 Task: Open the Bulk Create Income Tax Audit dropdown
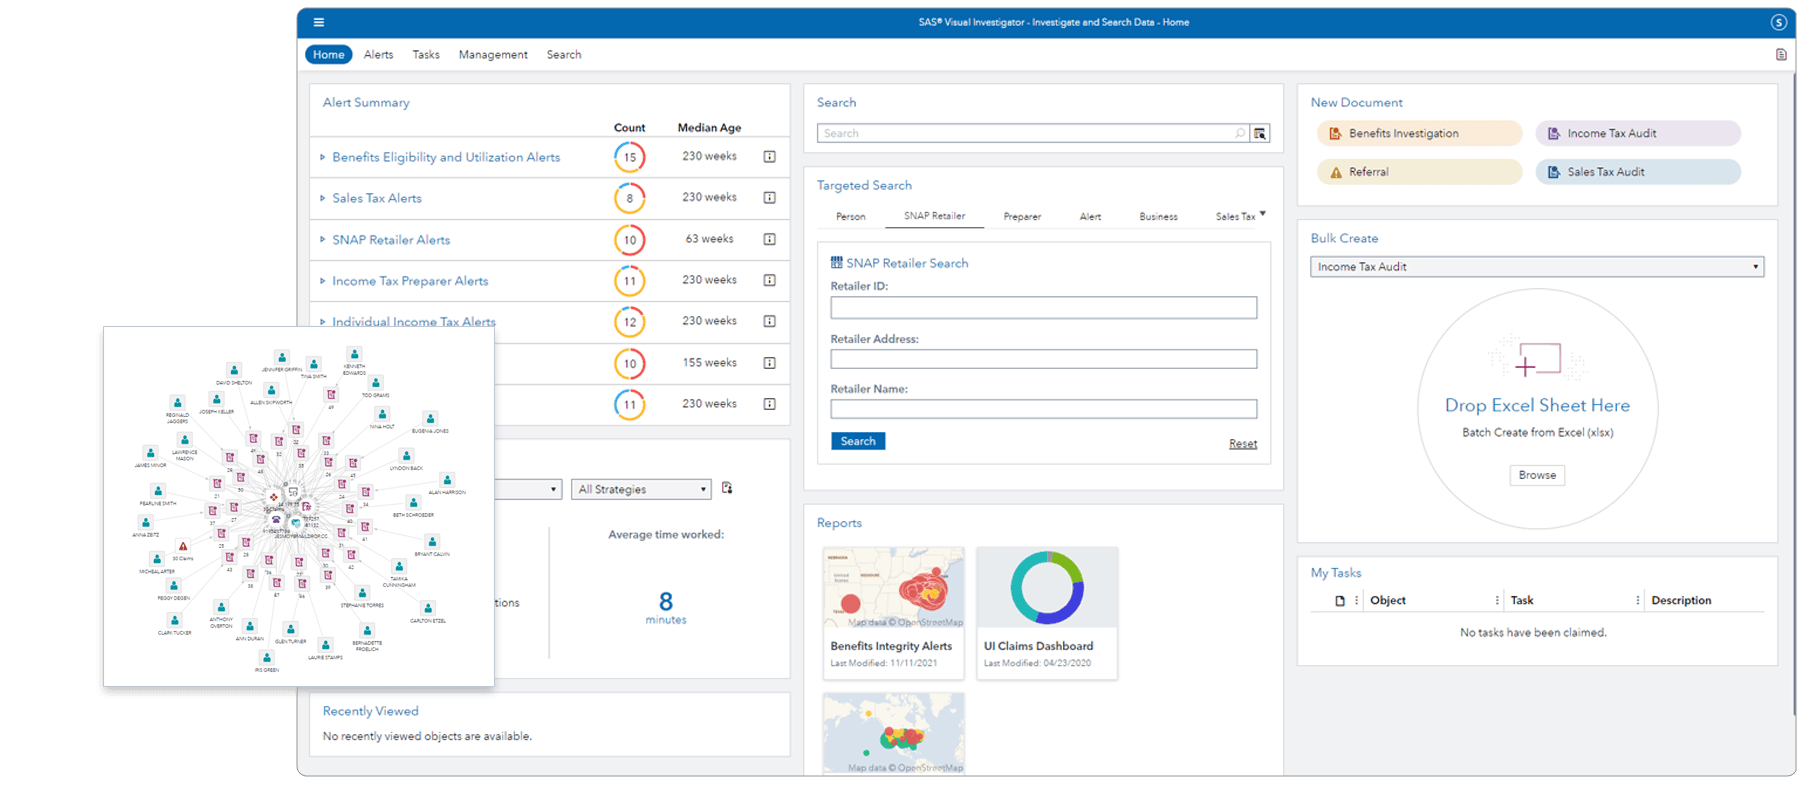pos(1537,267)
